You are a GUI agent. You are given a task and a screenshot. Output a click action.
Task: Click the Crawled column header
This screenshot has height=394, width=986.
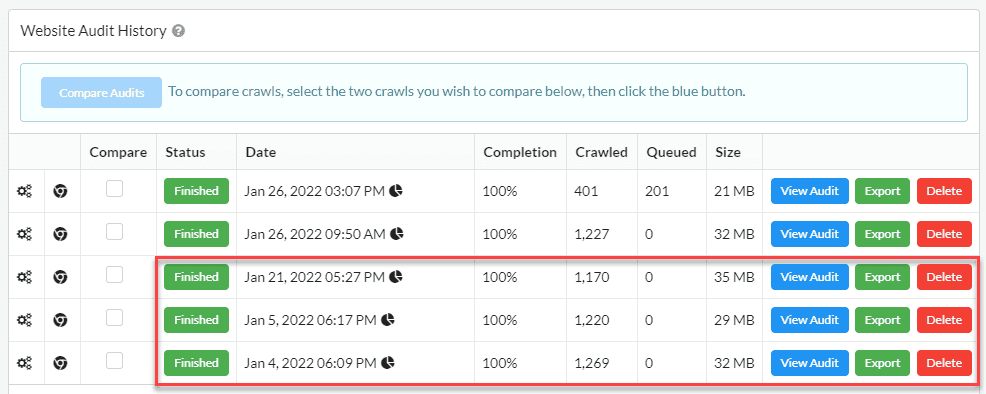click(601, 152)
